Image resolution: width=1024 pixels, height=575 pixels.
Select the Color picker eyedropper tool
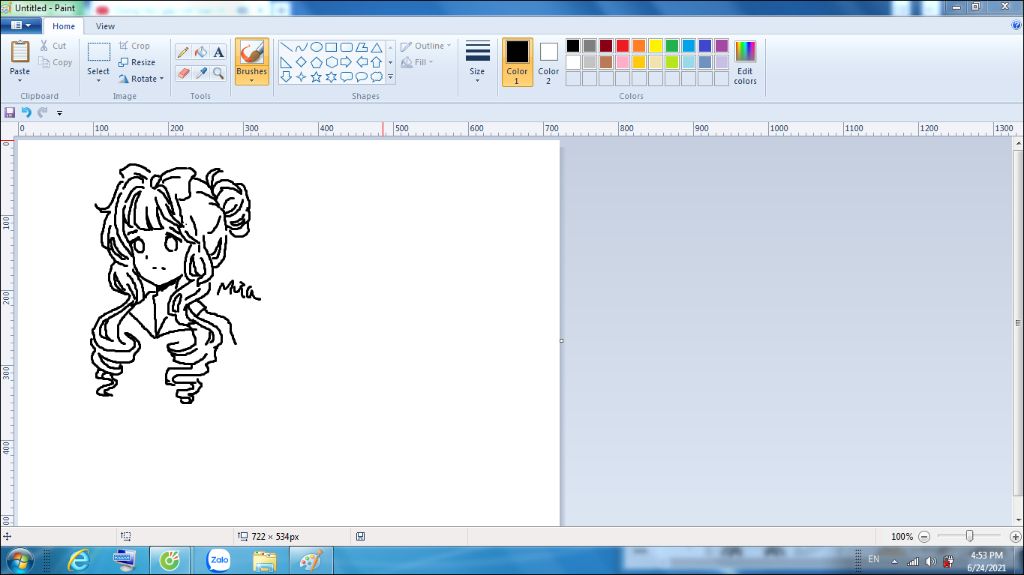point(201,73)
